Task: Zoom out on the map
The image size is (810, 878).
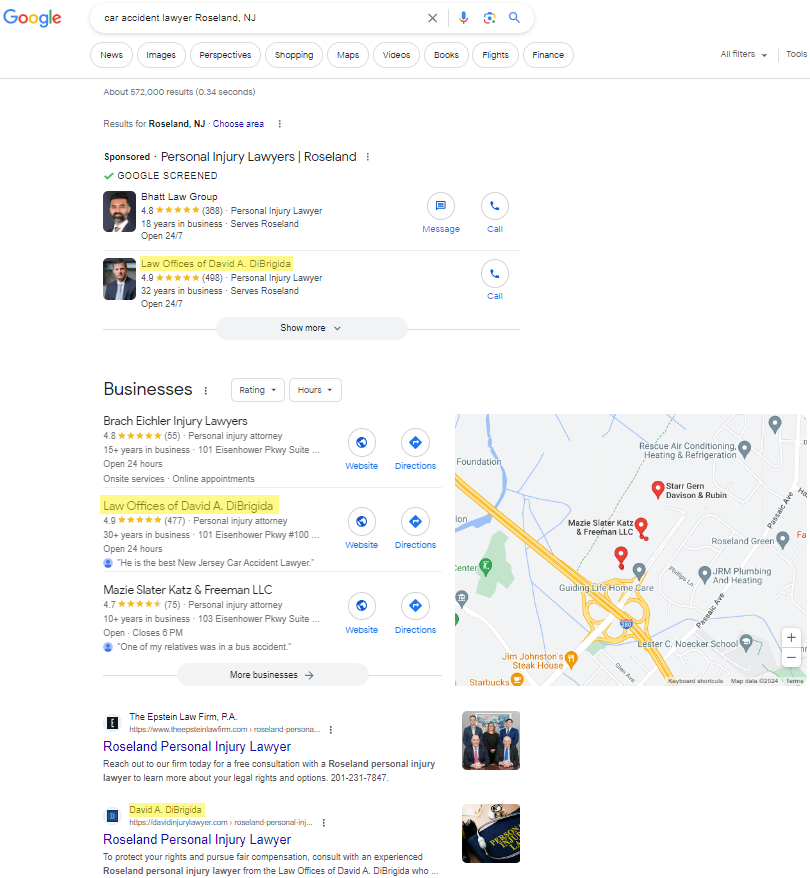Action: [791, 657]
